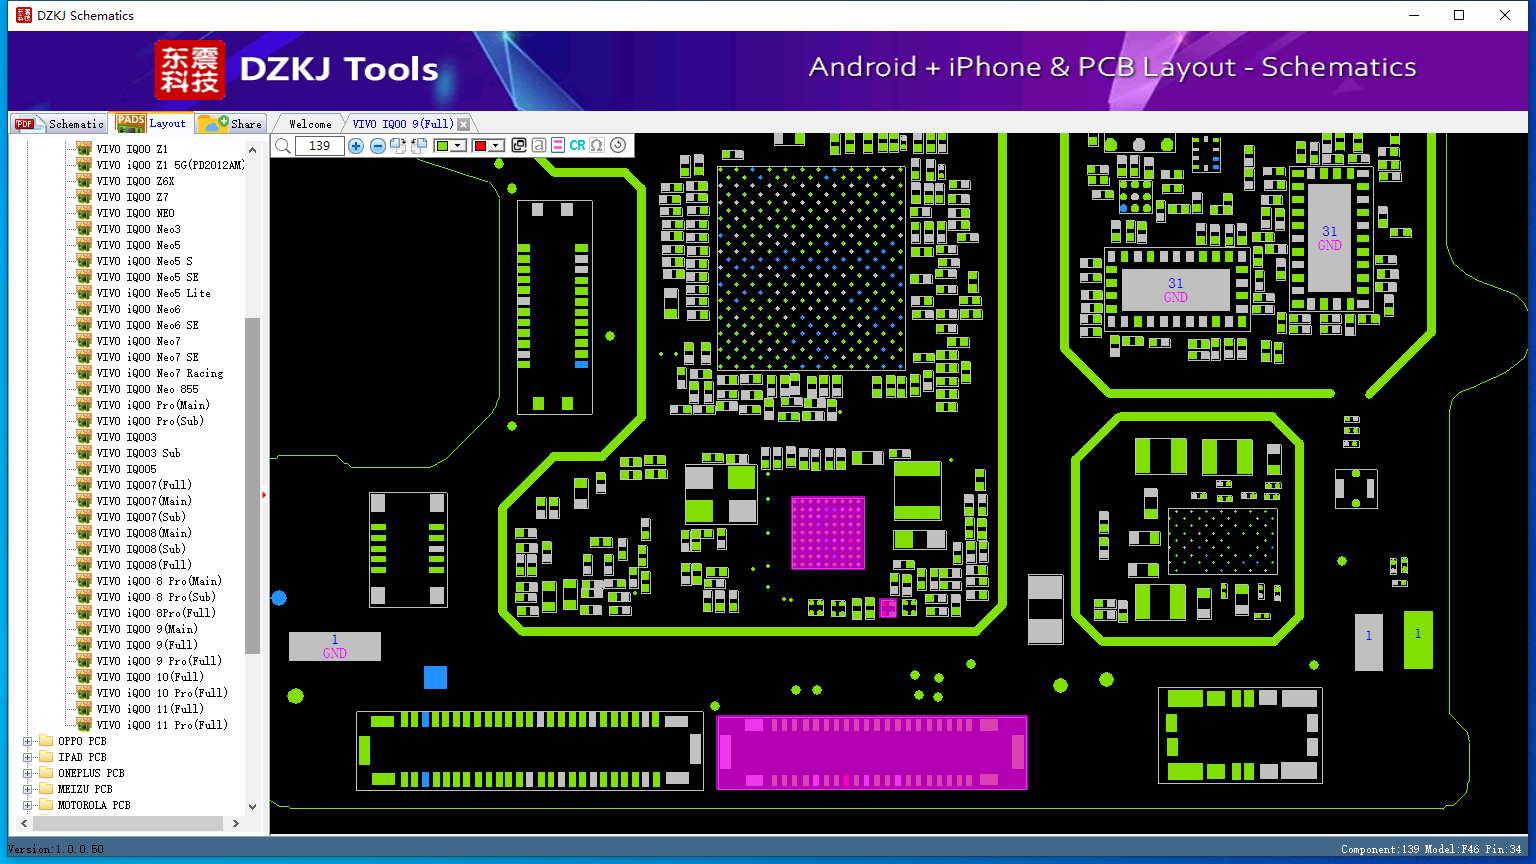Click the DZKJ red logo in the banner
Image resolution: width=1536 pixels, height=864 pixels.
click(190, 70)
